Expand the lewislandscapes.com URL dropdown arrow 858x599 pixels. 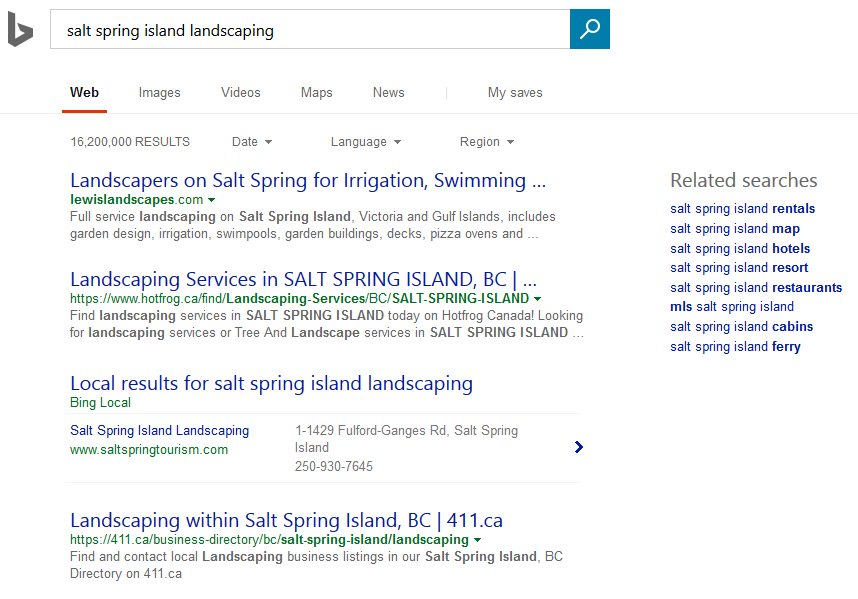(x=211, y=200)
